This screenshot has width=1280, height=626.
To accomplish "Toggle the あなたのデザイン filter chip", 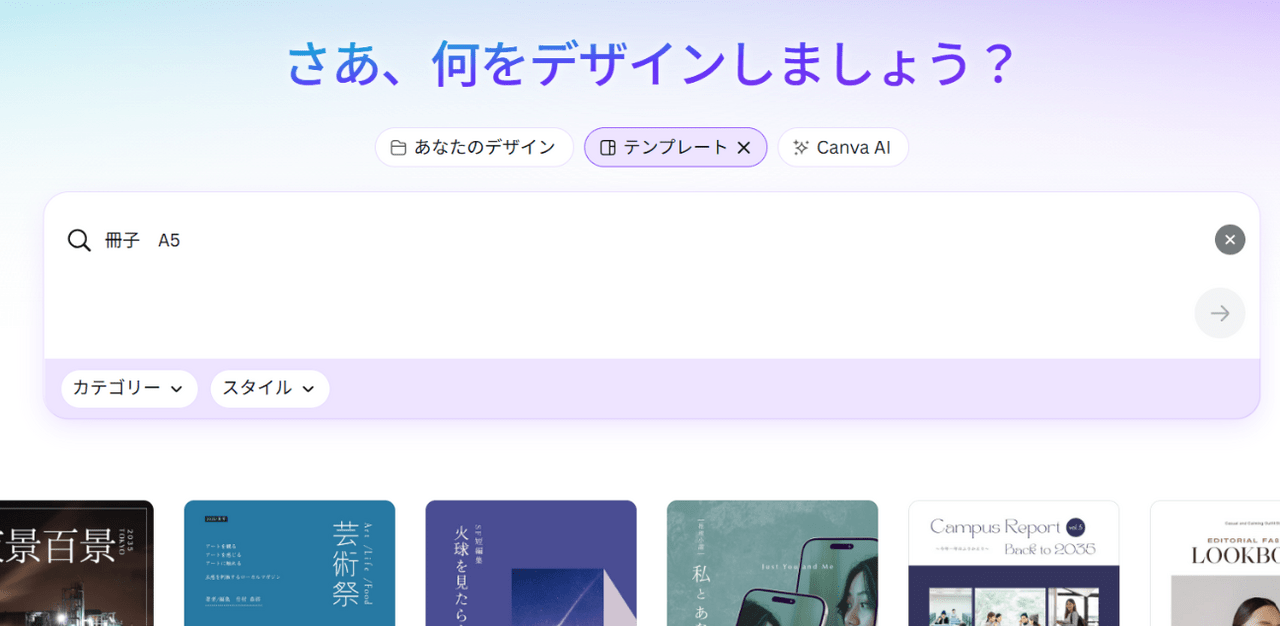I will [x=473, y=147].
